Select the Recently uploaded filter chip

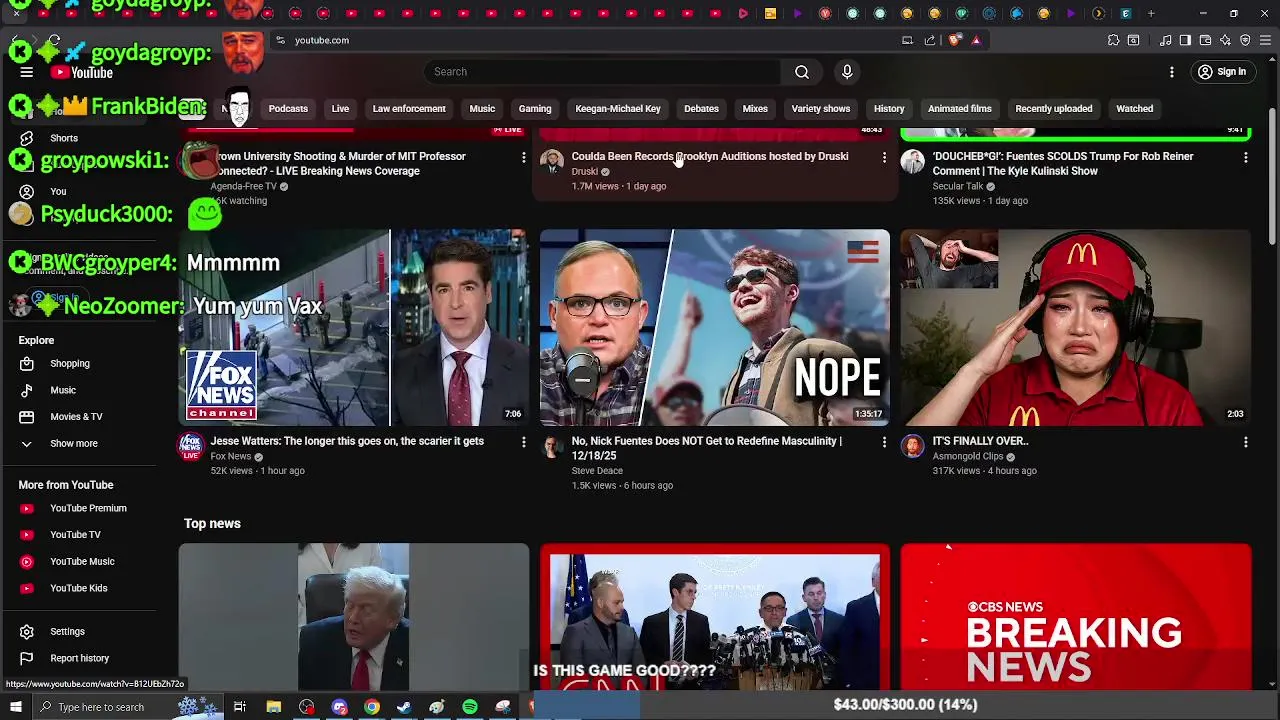point(1054,108)
